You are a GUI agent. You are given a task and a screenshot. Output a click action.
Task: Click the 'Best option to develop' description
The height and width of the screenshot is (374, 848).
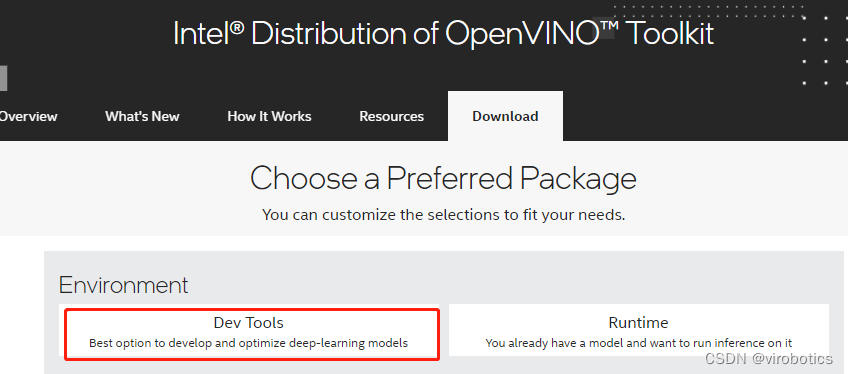coord(248,343)
